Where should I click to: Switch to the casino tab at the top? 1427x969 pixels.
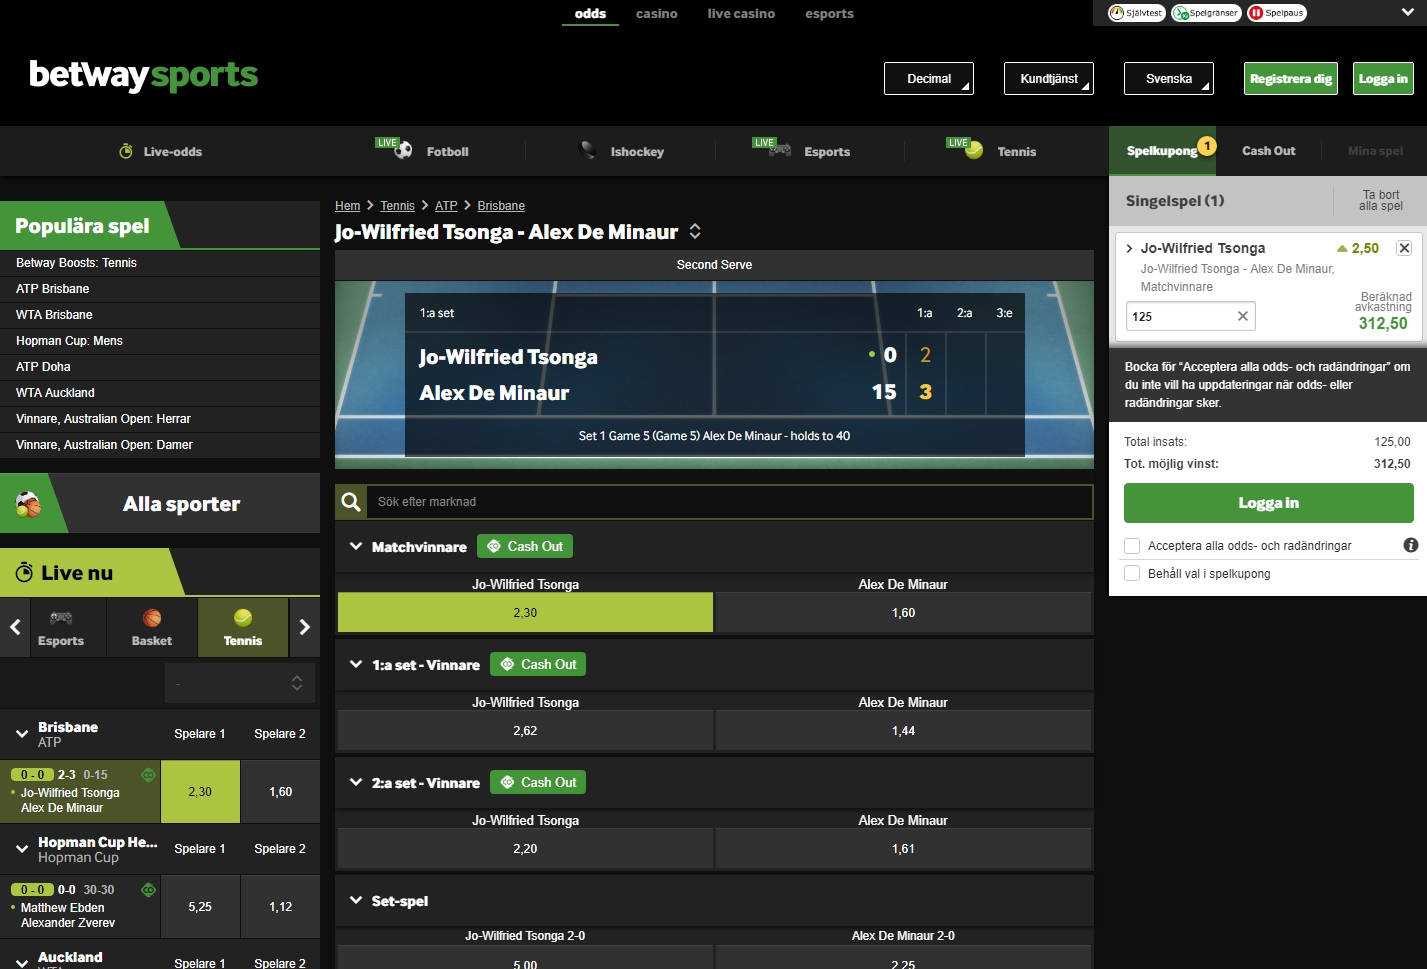tap(656, 14)
